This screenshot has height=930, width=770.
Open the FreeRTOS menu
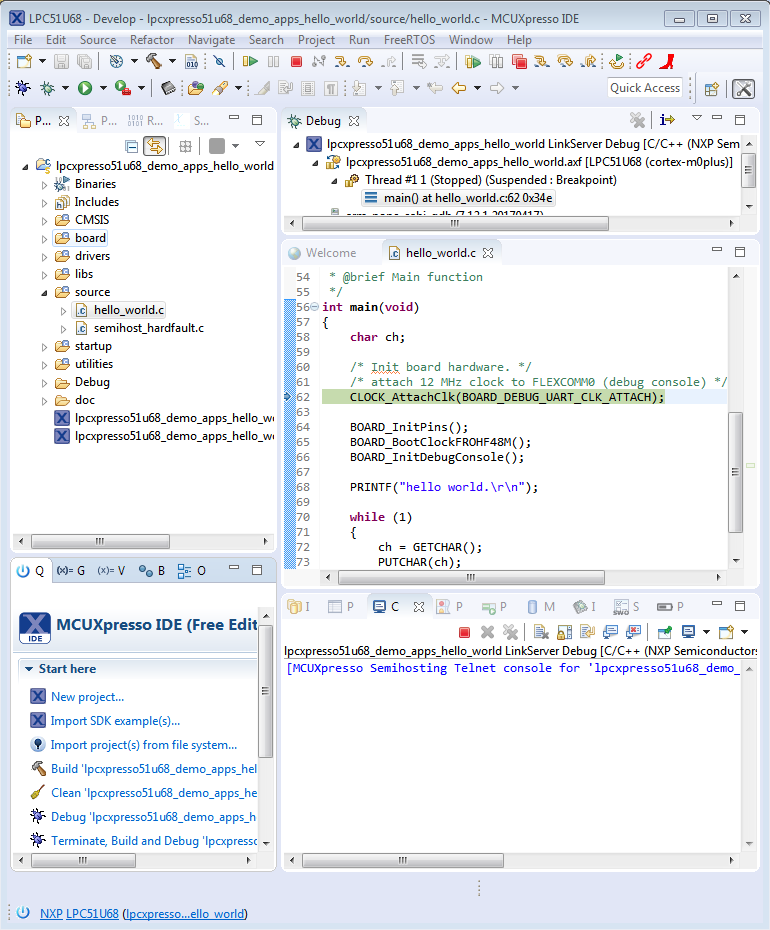[x=407, y=40]
